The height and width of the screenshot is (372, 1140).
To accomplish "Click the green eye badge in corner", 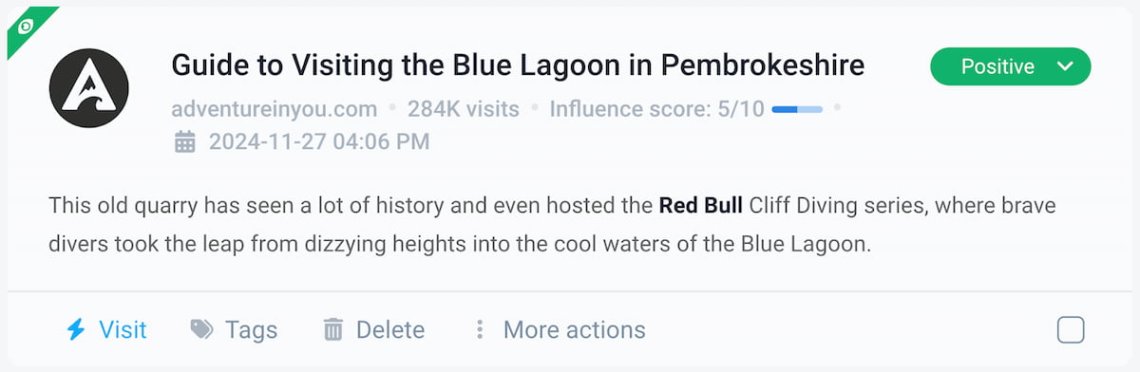I will pyautogui.click(x=25, y=26).
